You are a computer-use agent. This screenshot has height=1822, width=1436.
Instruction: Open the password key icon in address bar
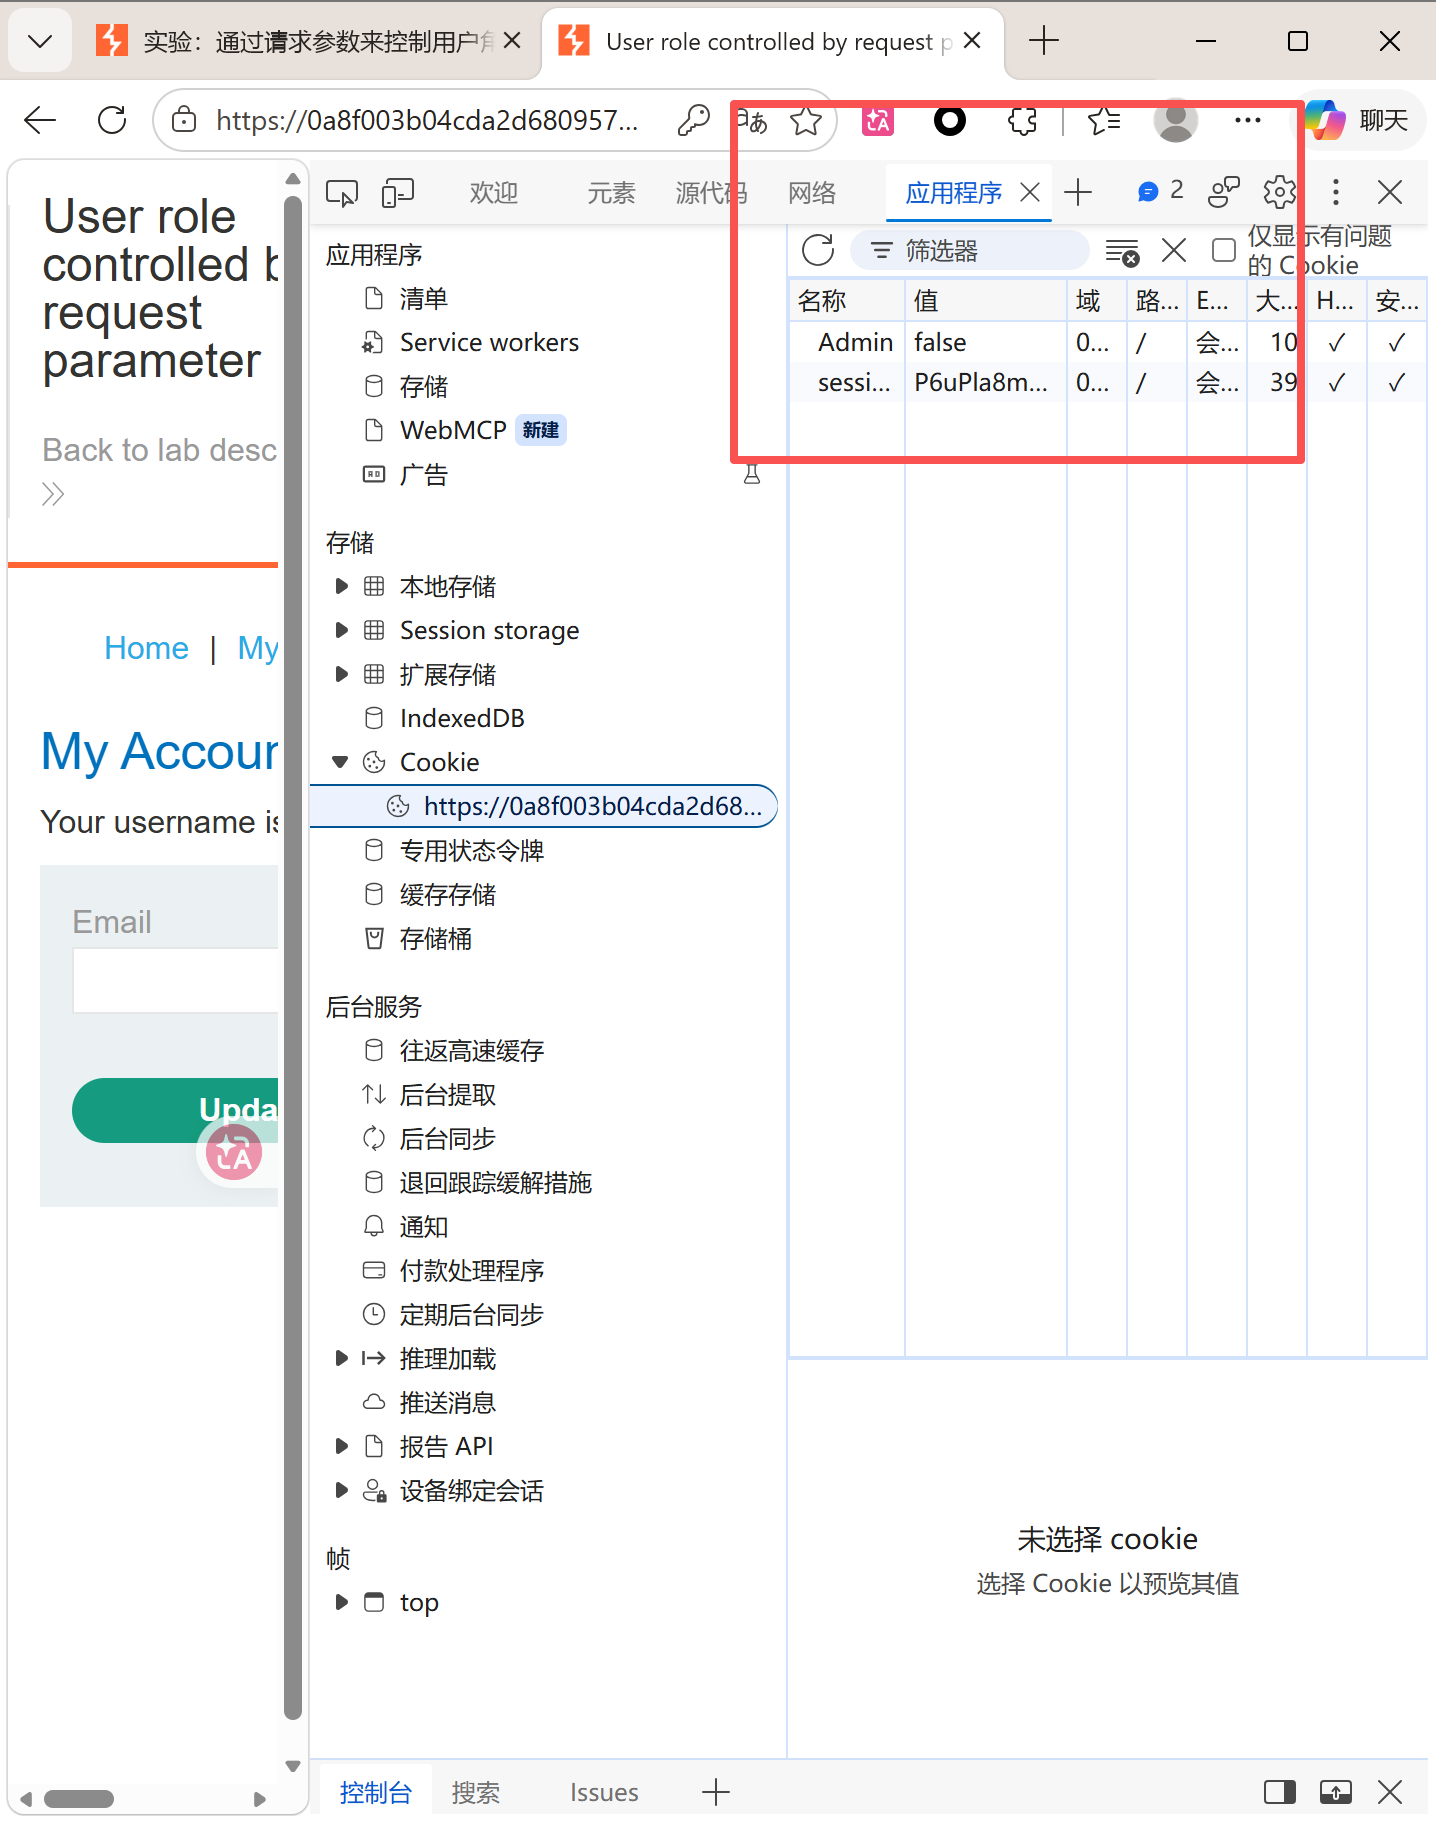coord(693,121)
